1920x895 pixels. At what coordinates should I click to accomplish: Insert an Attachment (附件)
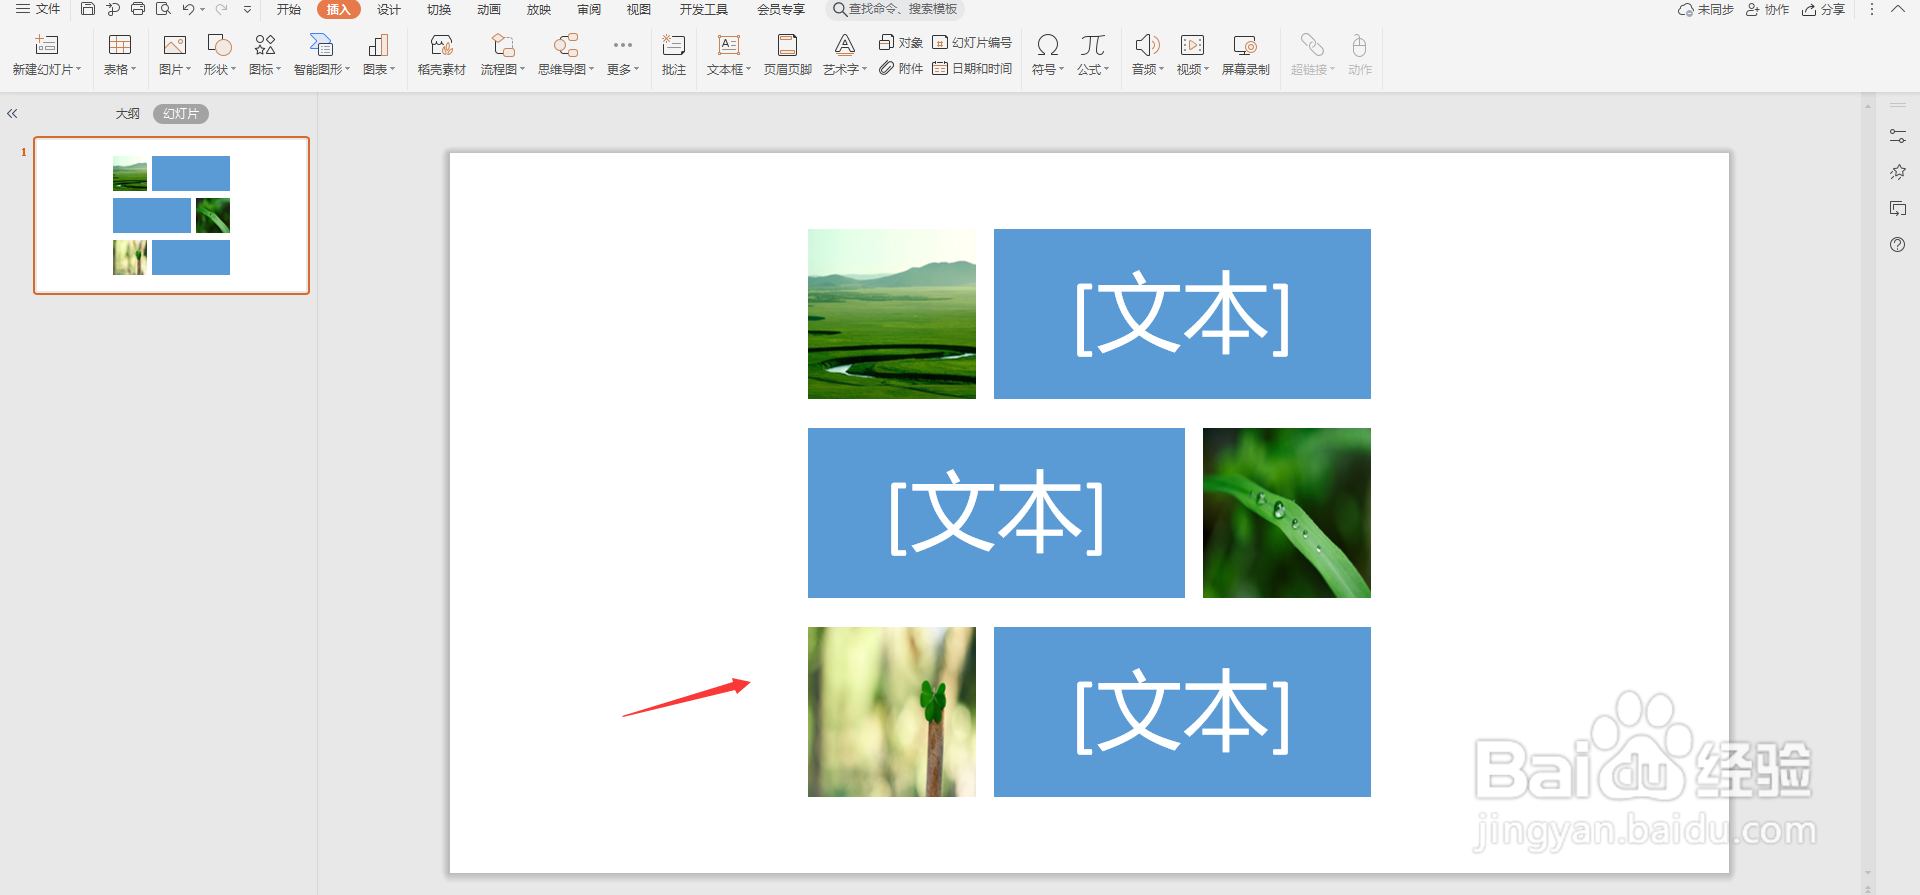click(901, 68)
